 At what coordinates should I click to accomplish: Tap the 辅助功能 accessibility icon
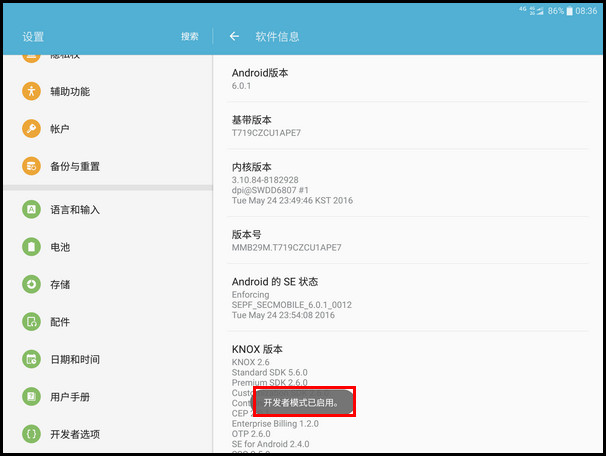click(x=31, y=91)
